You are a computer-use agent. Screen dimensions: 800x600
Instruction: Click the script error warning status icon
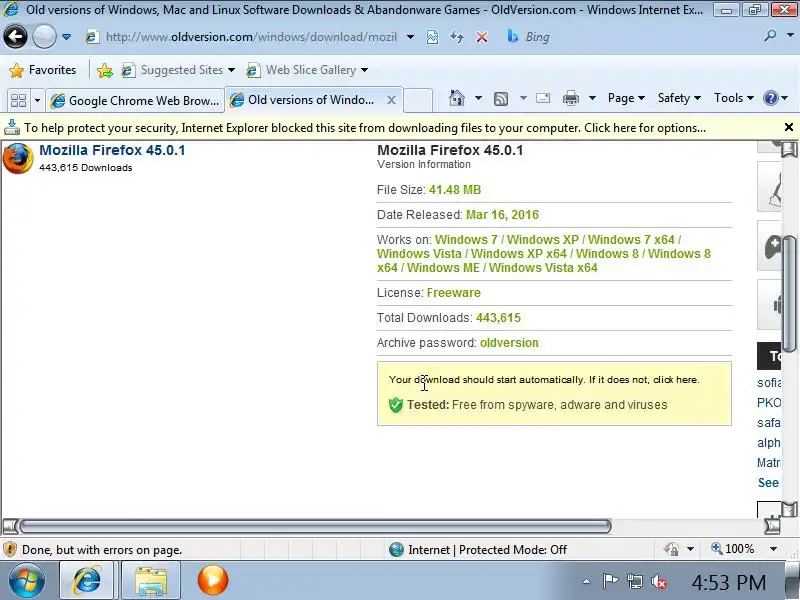tap(10, 549)
